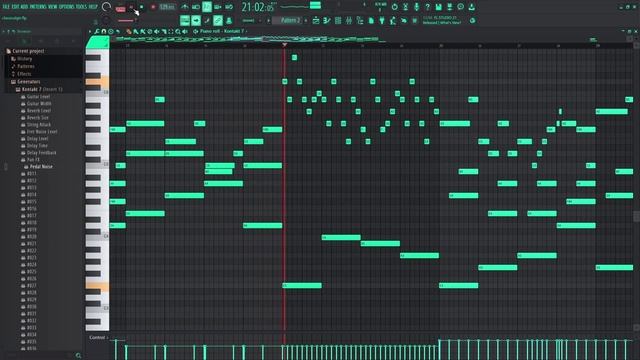Open the snap selector dropdown
640x360 pixels.
[x=250, y=20]
